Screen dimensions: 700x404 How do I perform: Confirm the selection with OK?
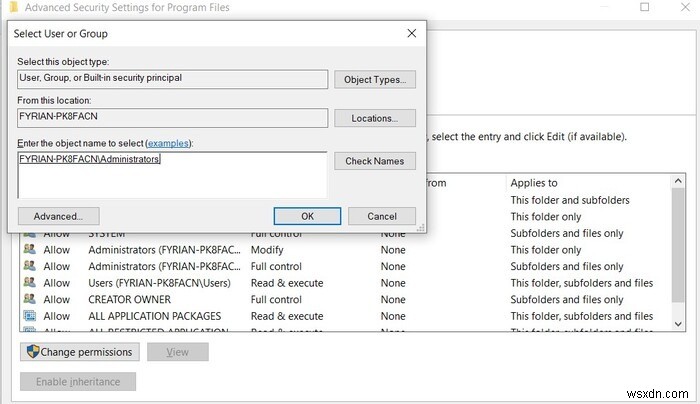coord(307,216)
